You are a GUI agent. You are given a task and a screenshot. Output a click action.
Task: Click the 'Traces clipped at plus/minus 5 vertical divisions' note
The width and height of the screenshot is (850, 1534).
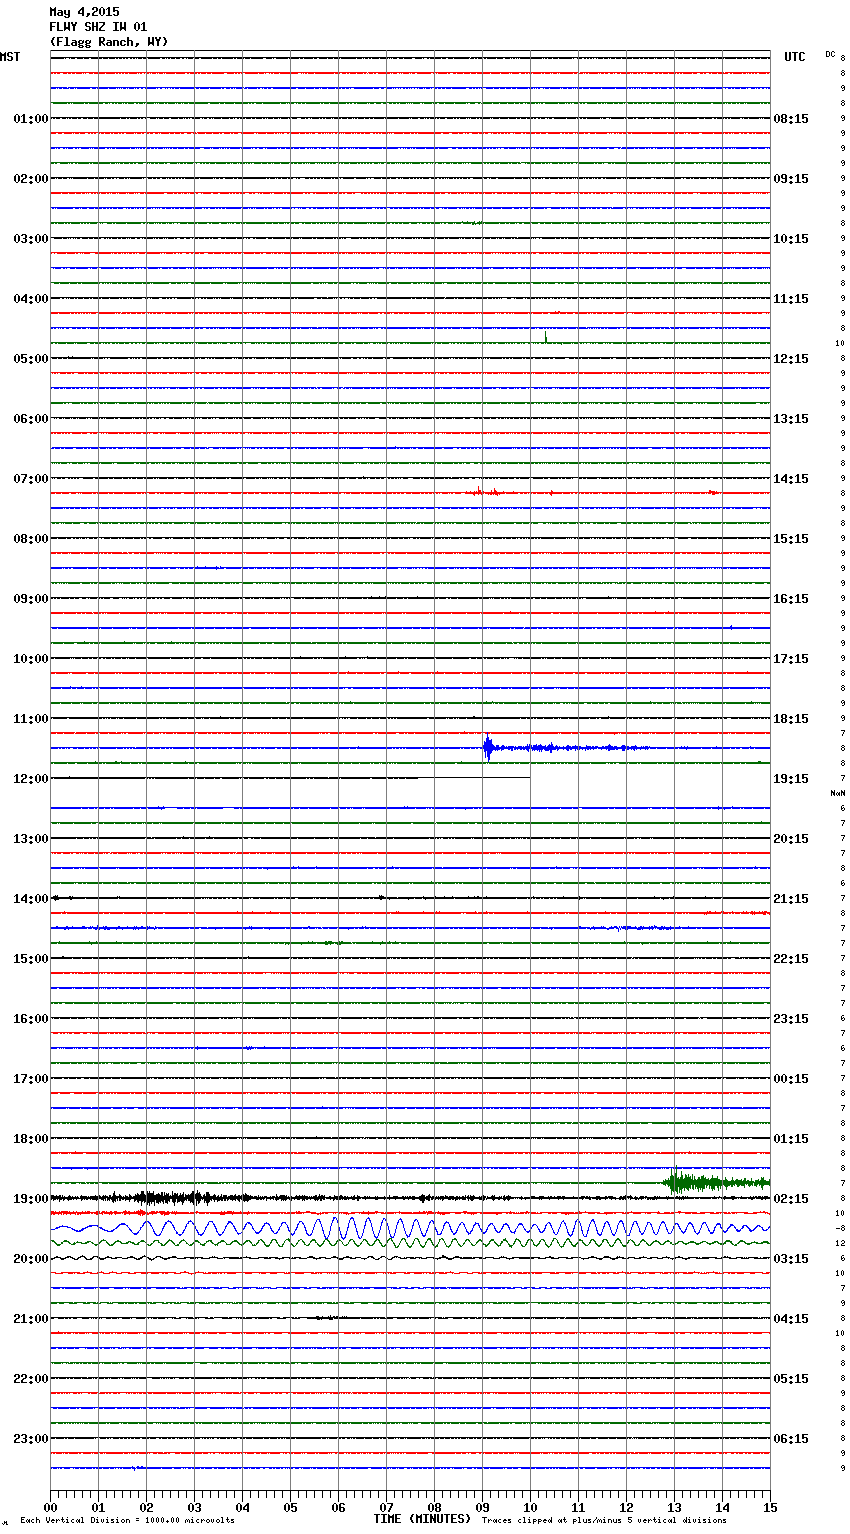pyautogui.click(x=604, y=1521)
